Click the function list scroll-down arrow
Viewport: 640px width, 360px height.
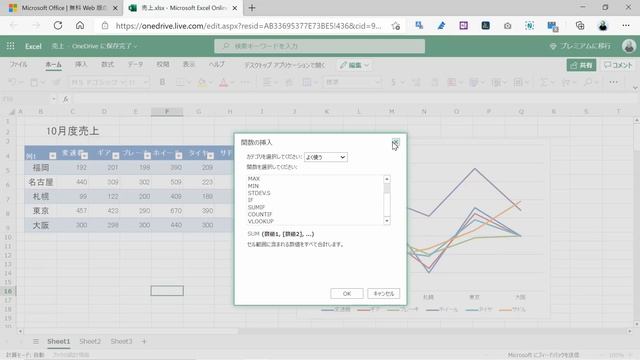(x=387, y=221)
